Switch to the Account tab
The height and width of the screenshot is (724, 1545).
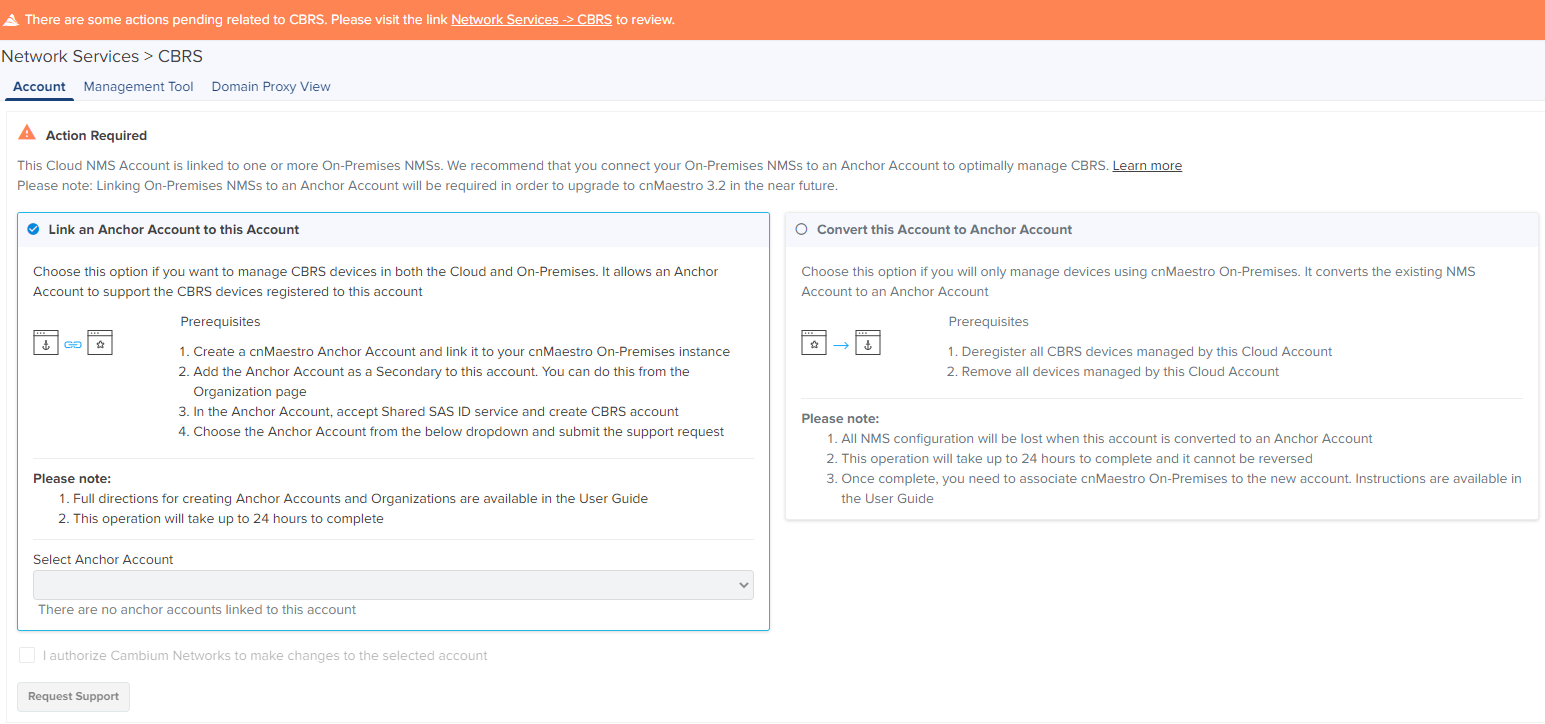(39, 87)
